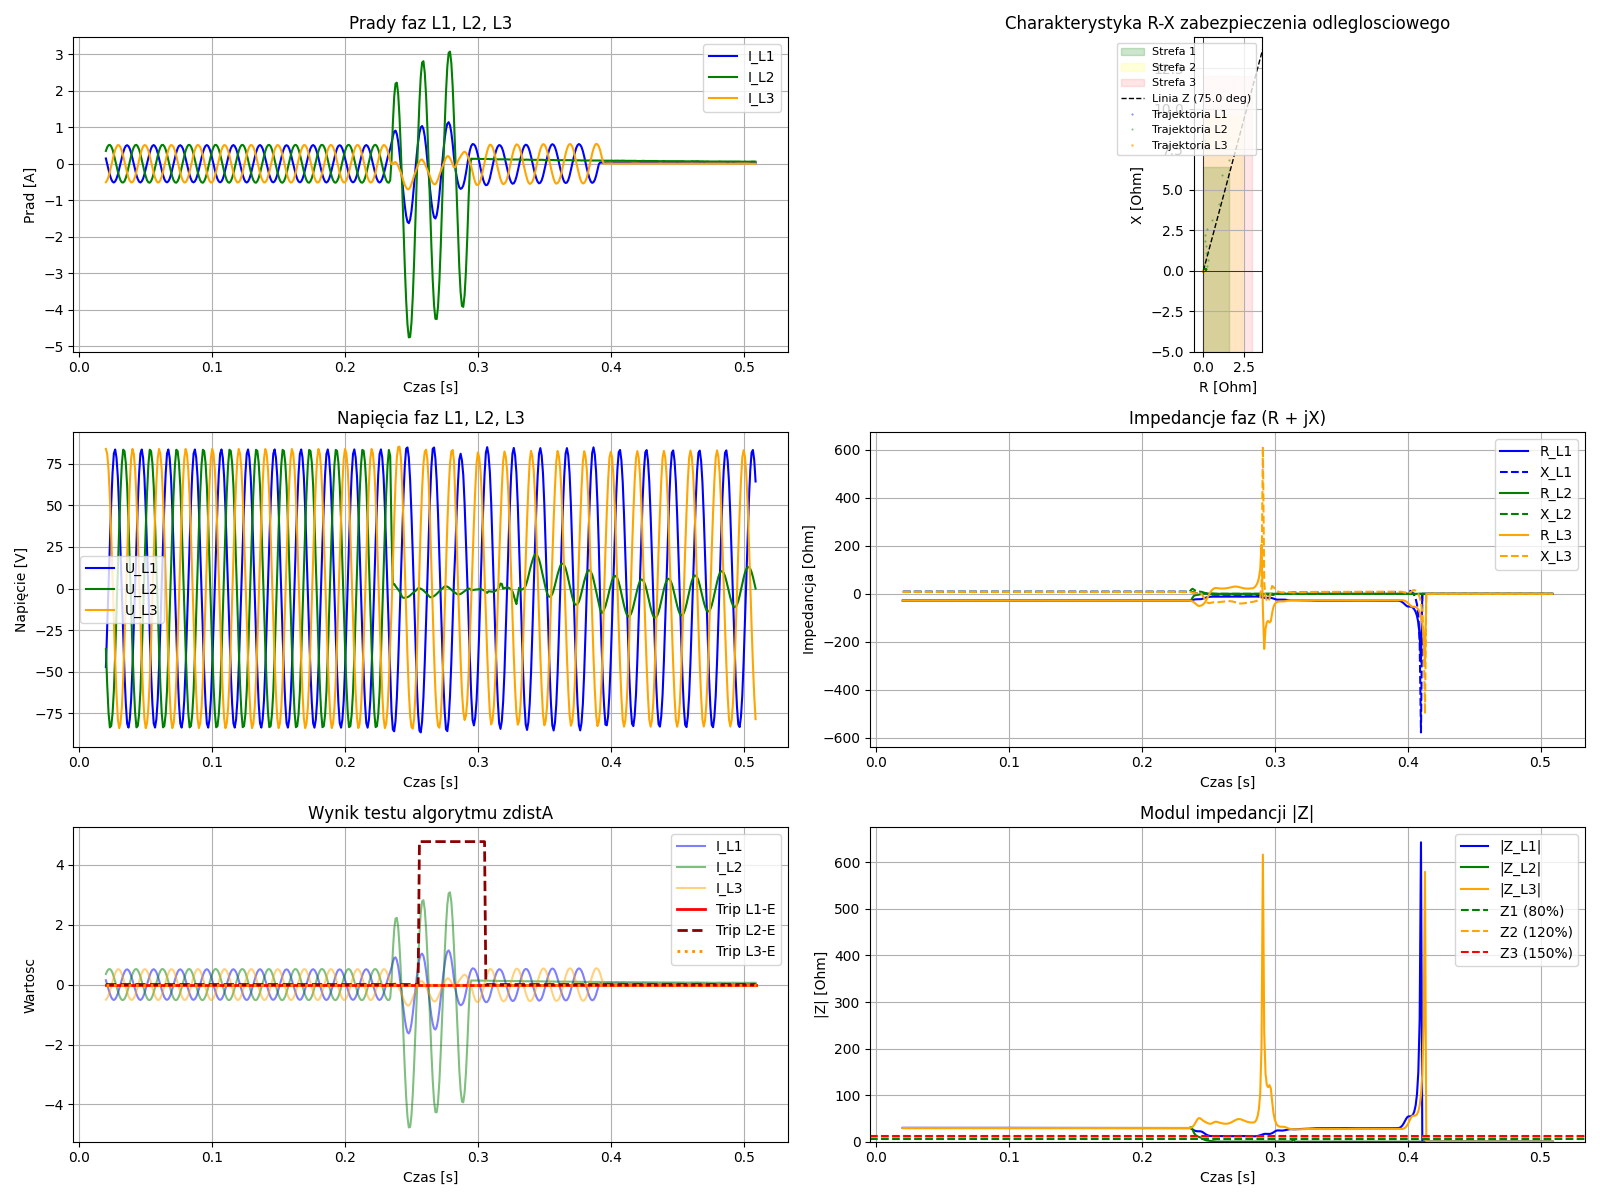Click the 'Modul impedancji |Z|' plot title

(x=1227, y=813)
